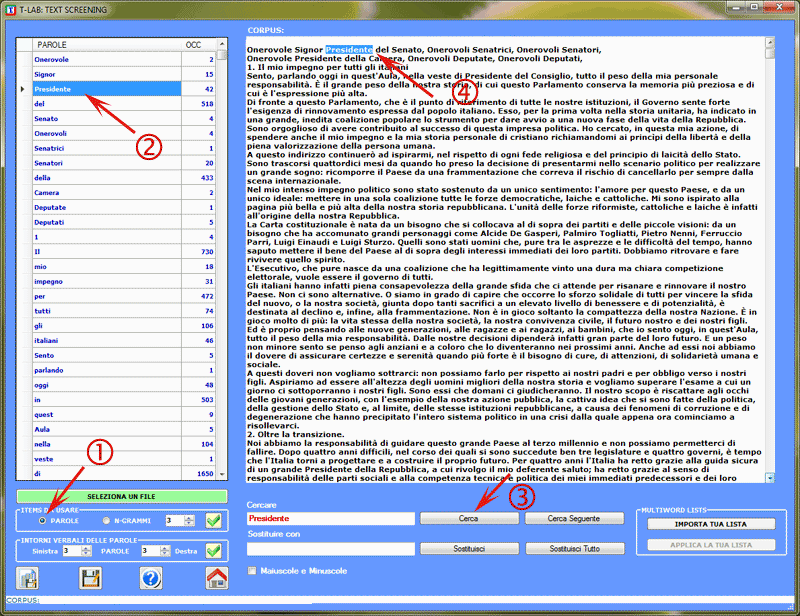The image size is (800, 616).
Task: Select the N-GRAMMI radio button
Action: point(106,521)
